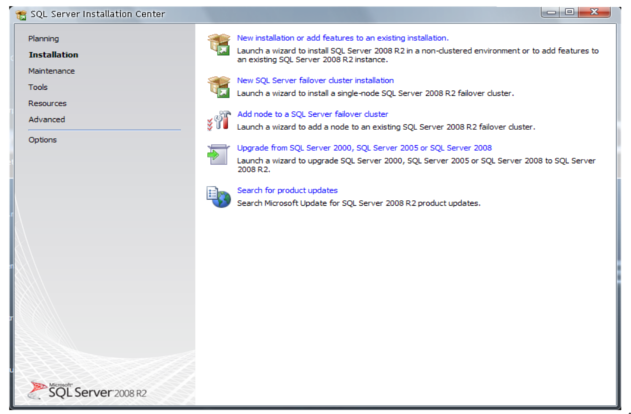
Task: Click the single-node failover cluster description text
Action: coord(375,93)
